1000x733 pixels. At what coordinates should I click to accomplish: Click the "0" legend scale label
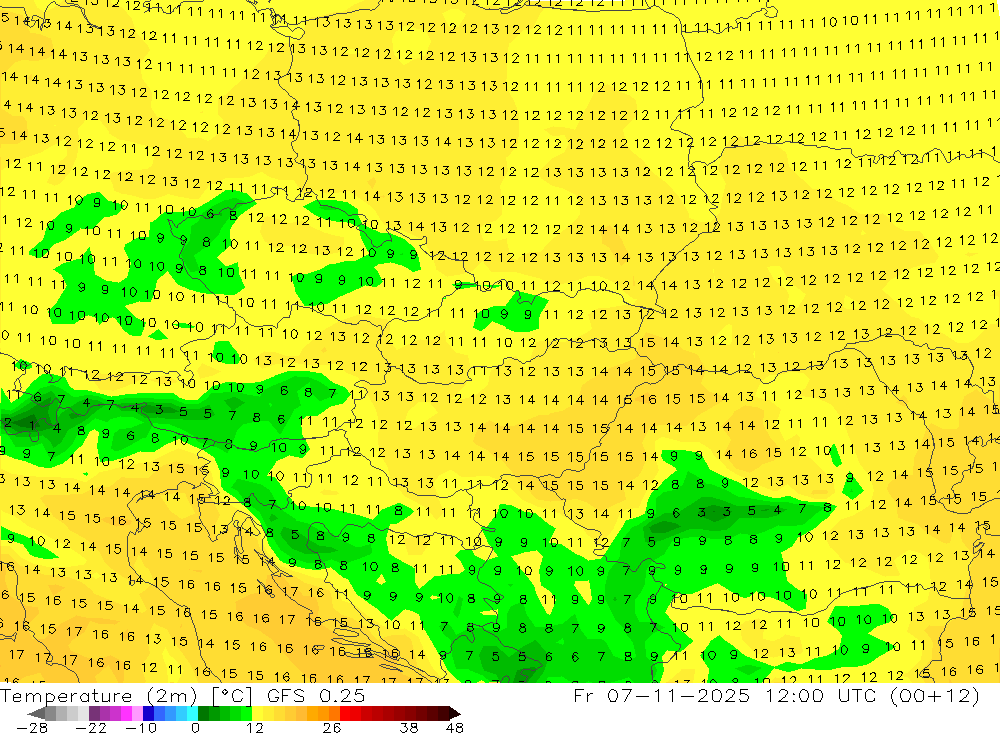tap(195, 727)
